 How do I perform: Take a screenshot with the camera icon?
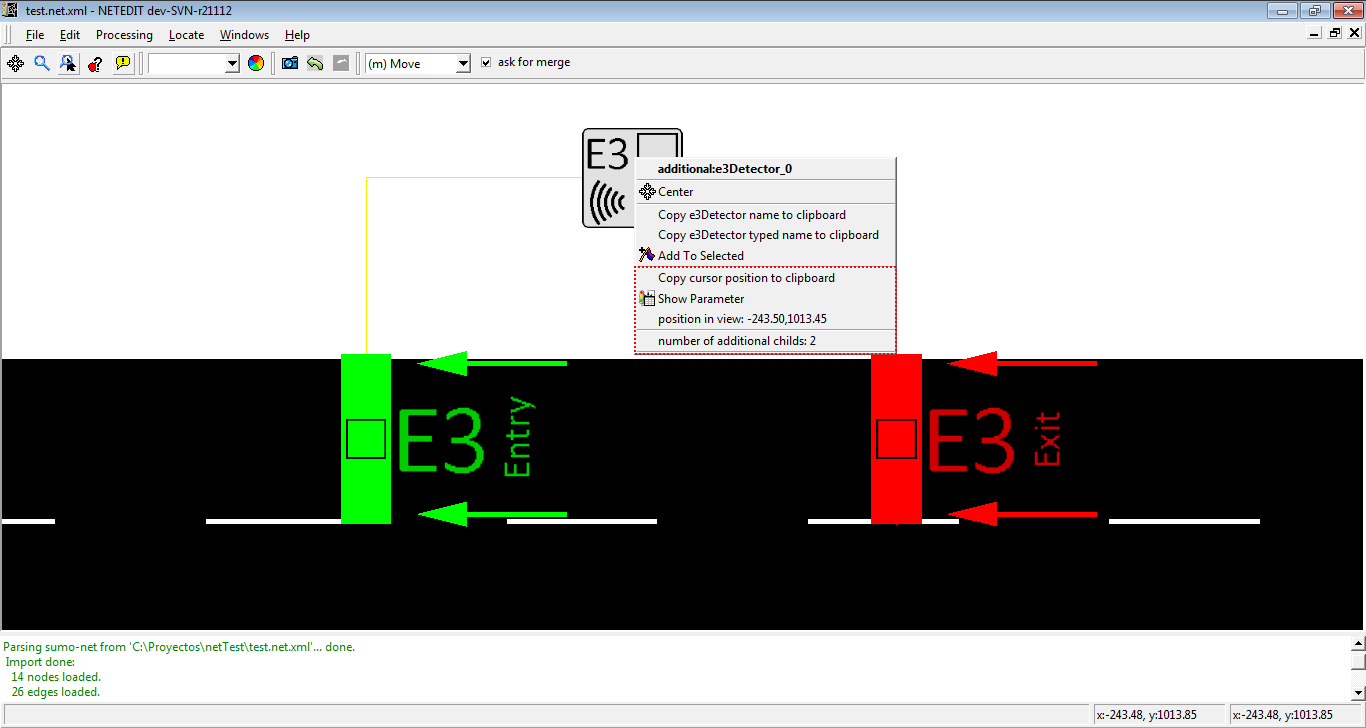(290, 63)
